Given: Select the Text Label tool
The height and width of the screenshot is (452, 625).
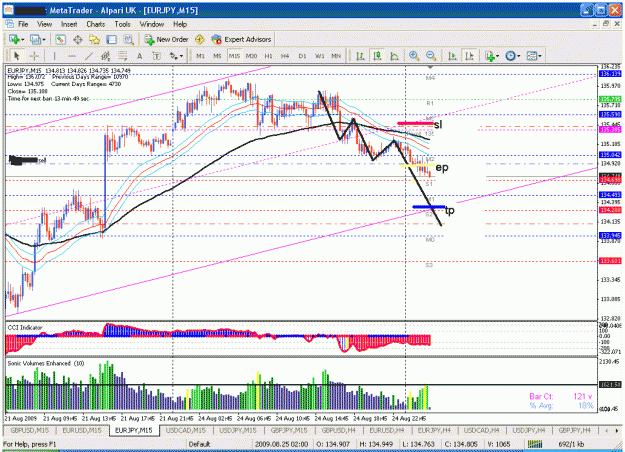Looking at the screenshot, I should tap(157, 56).
